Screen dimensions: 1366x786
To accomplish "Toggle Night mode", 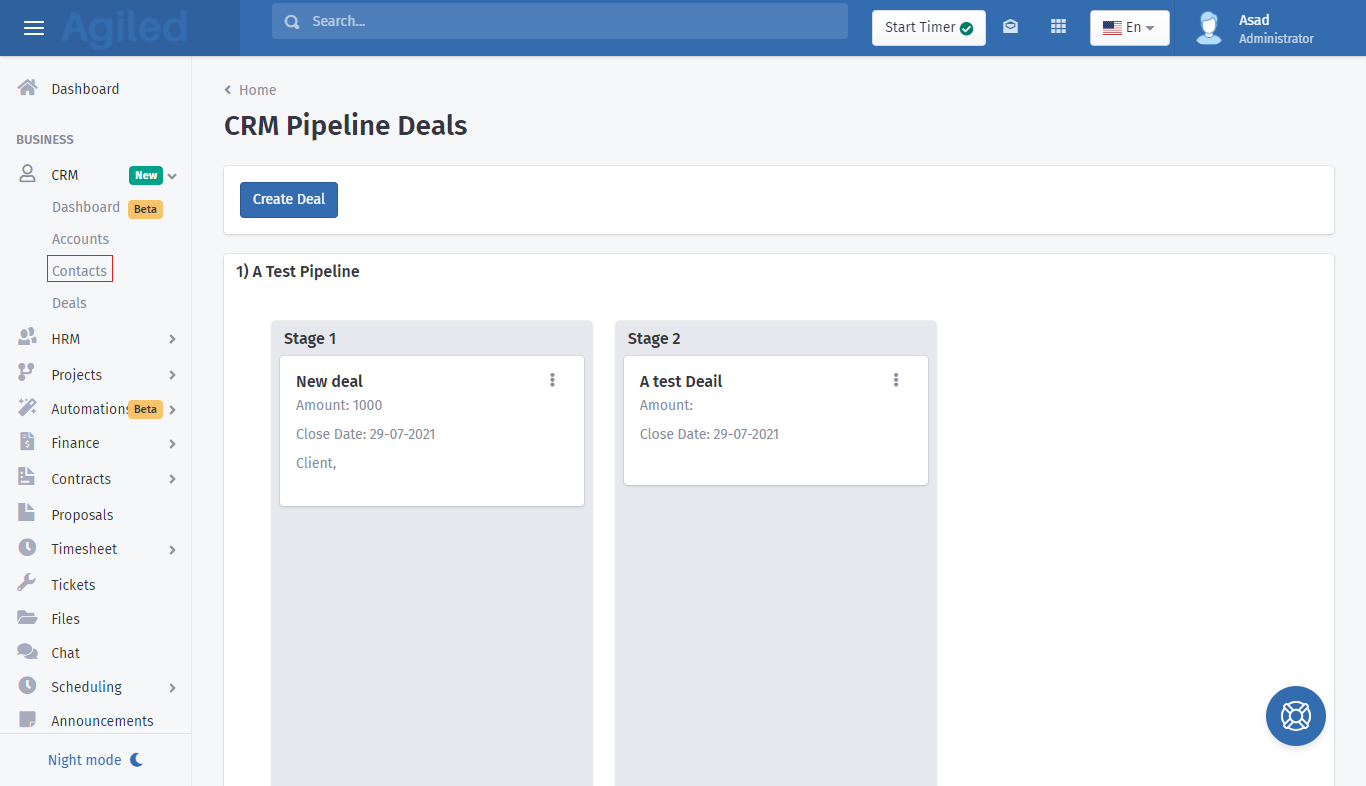I will pos(95,760).
